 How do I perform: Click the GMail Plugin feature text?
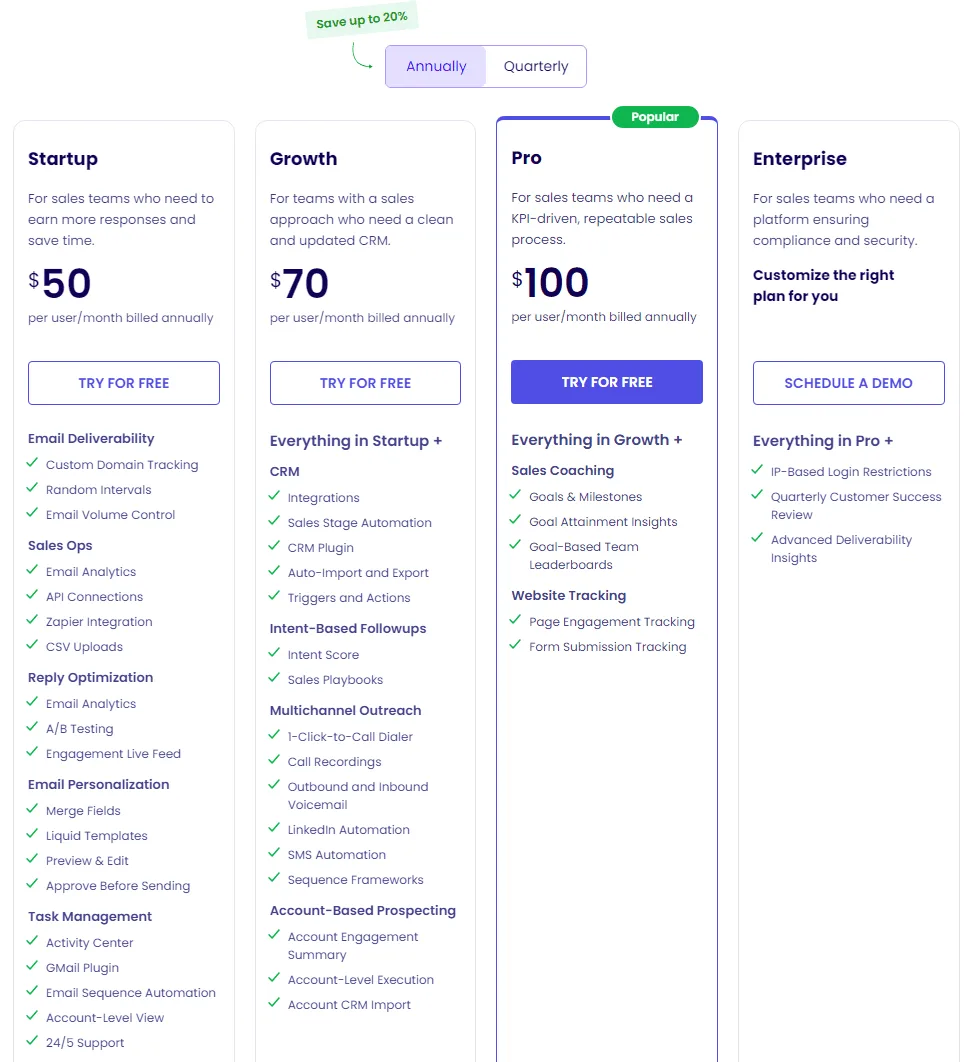pos(82,968)
